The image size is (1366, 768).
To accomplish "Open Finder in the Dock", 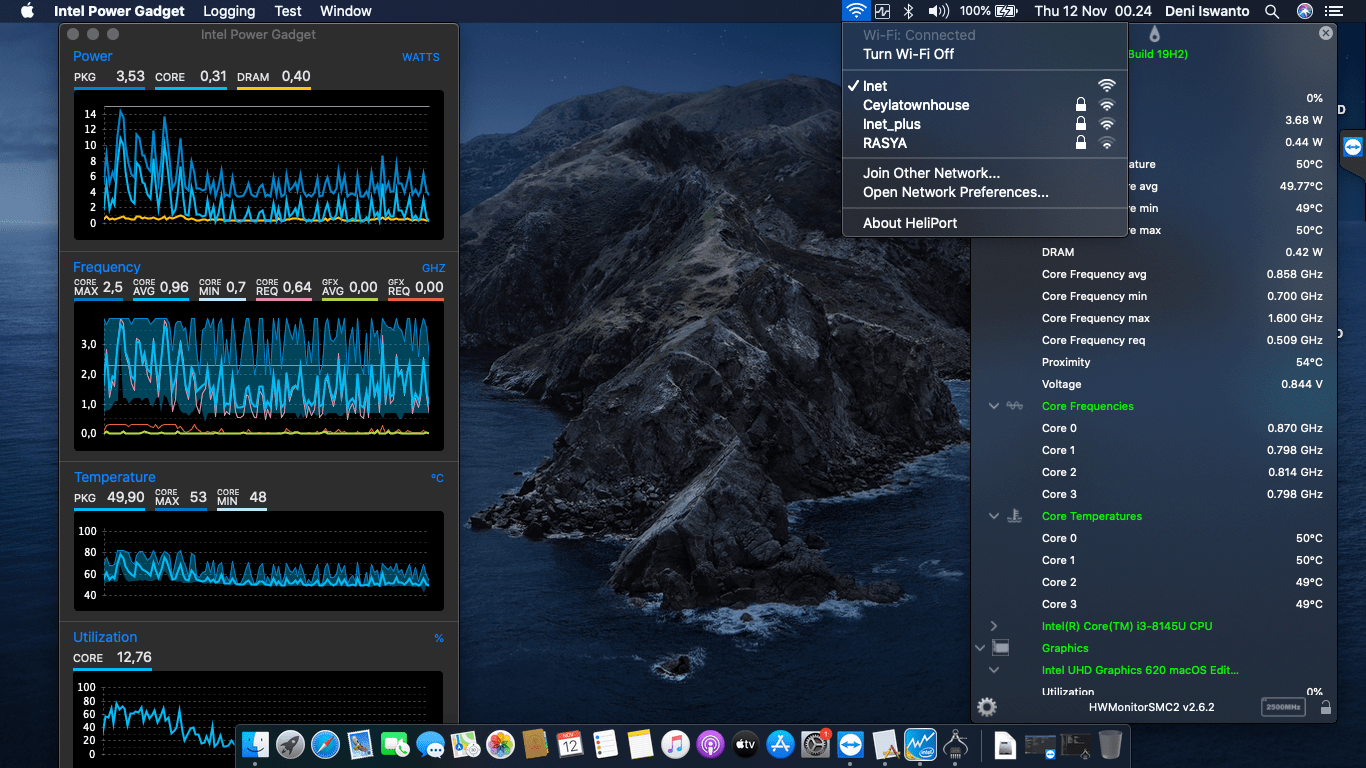I will pos(255,744).
